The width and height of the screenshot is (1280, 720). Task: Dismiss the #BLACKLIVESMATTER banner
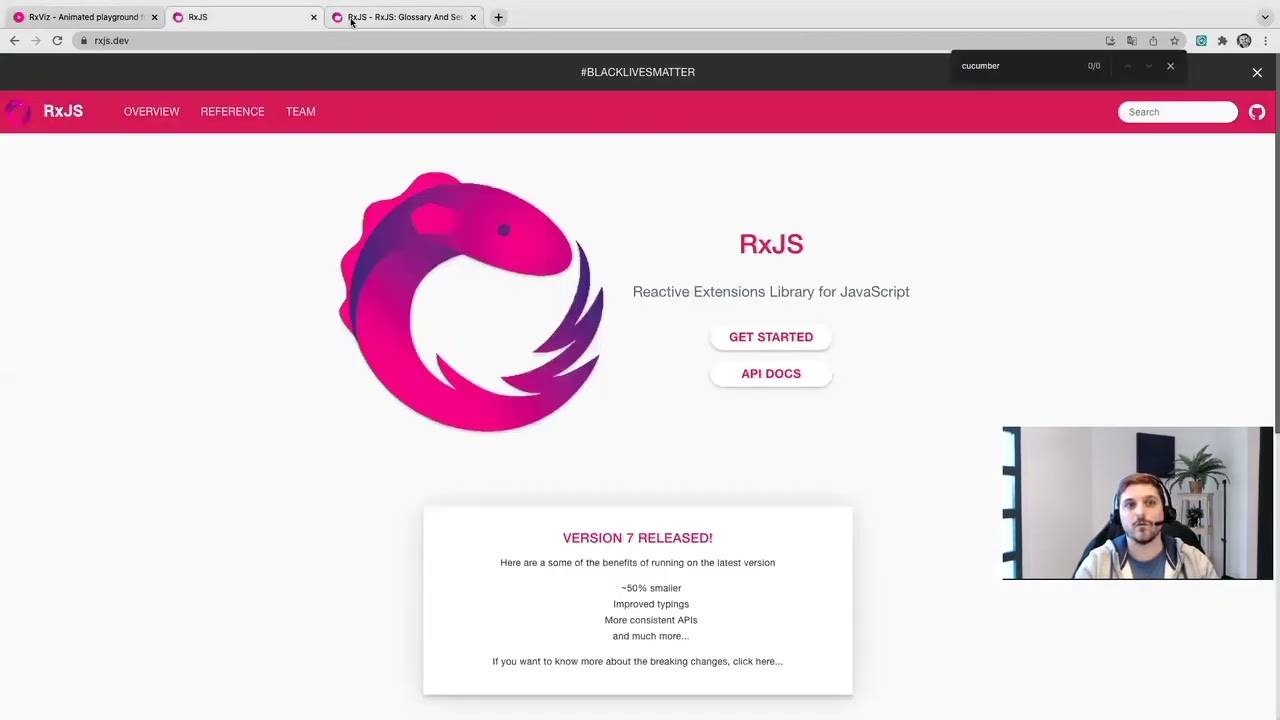(1257, 72)
